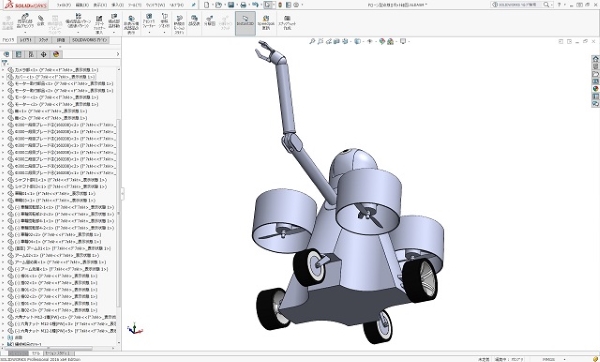Pin the menu bar with pushpin icon
This screenshot has width=600, height=362.
pos(194,5)
